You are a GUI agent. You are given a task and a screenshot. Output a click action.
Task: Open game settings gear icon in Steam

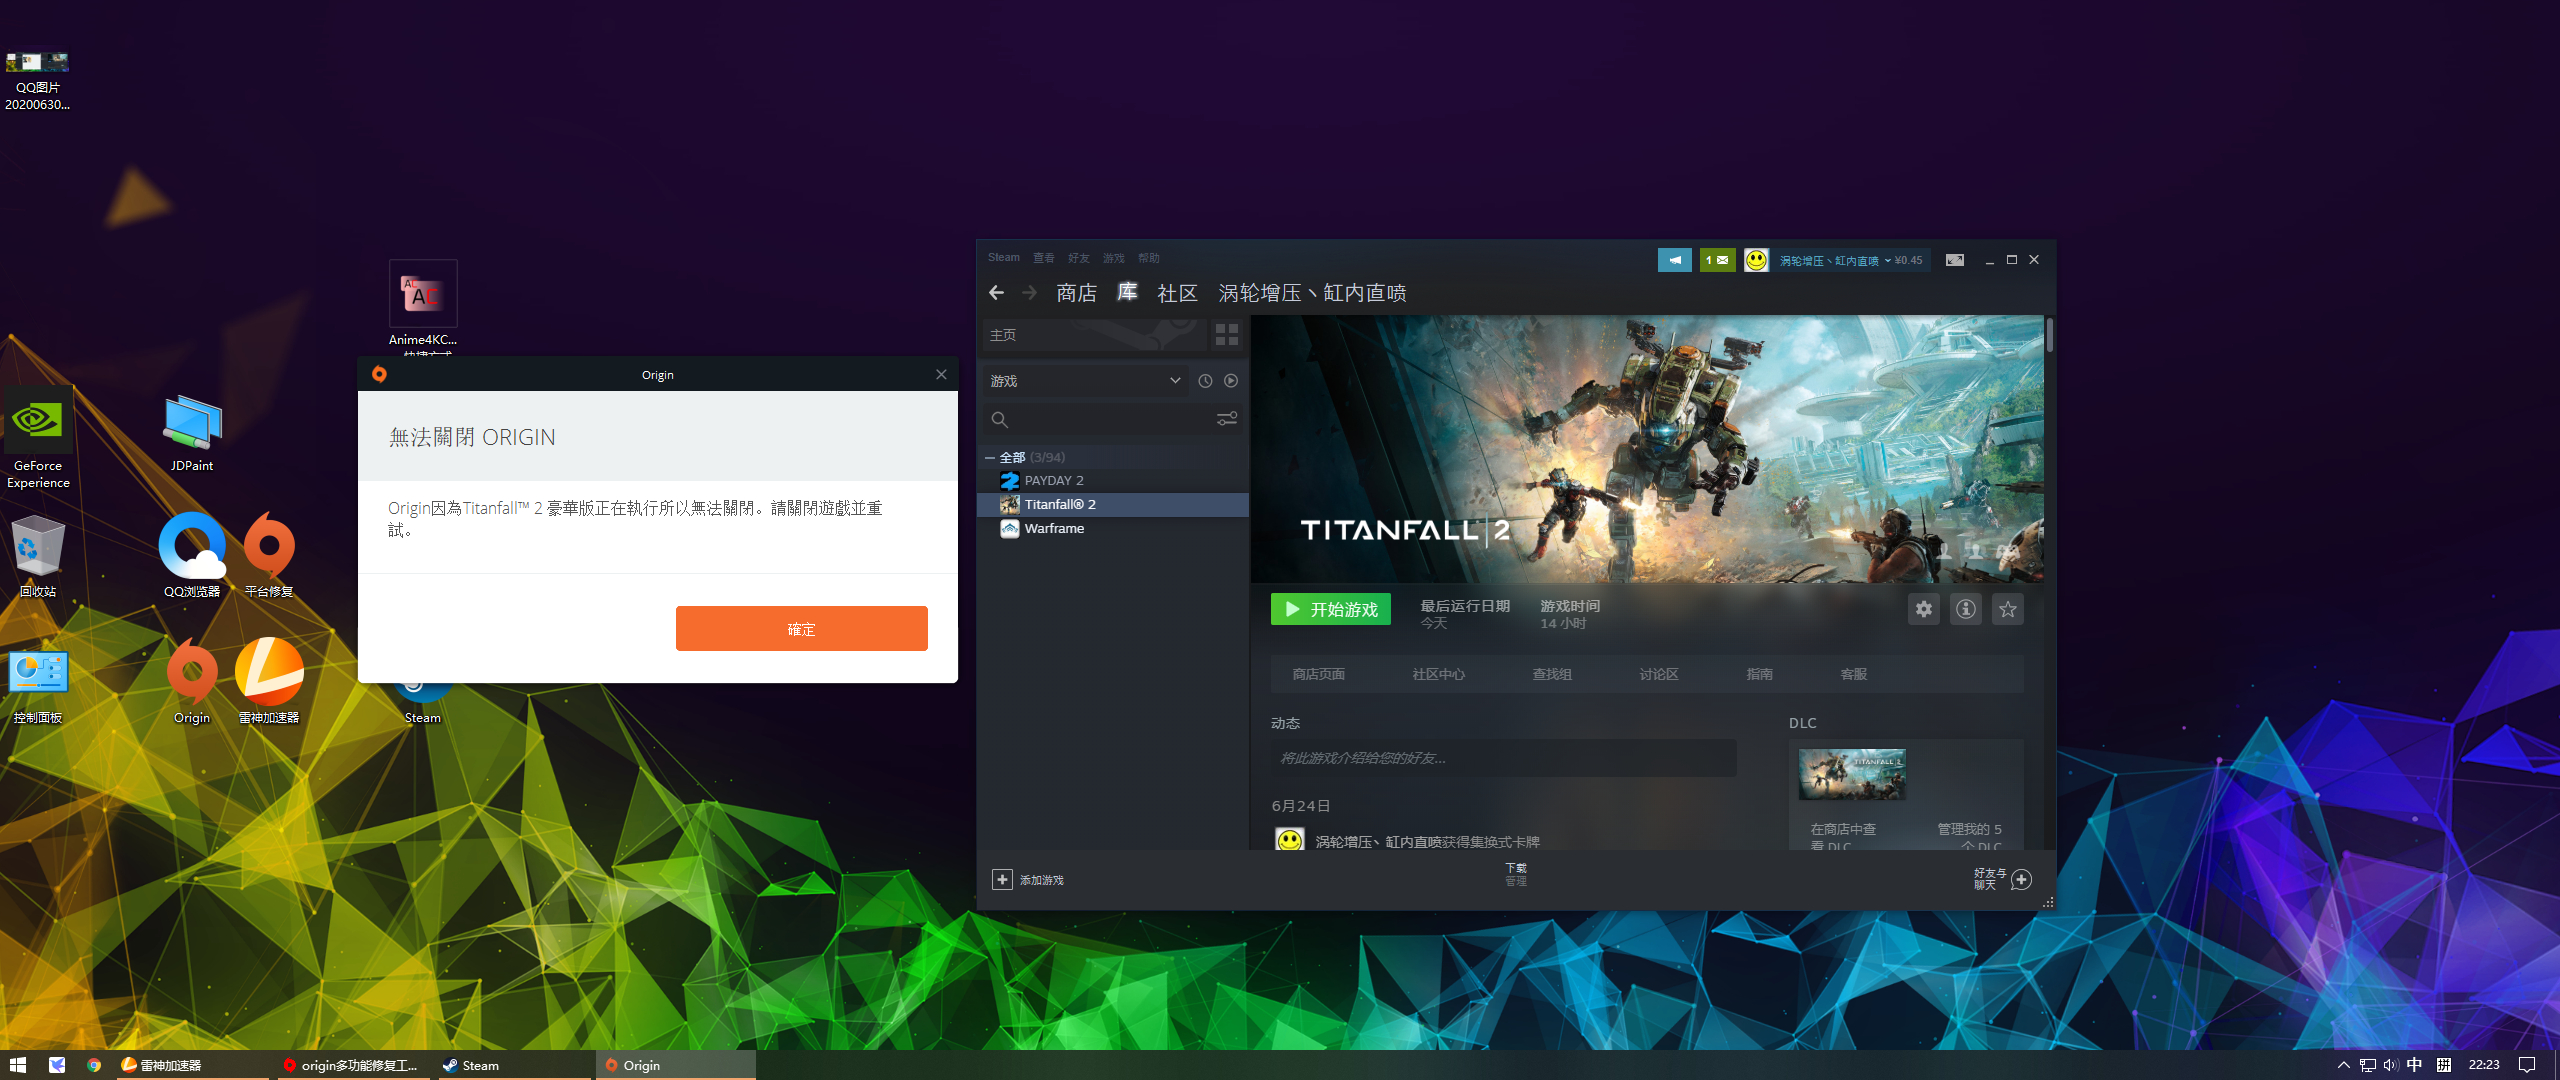click(x=1923, y=609)
